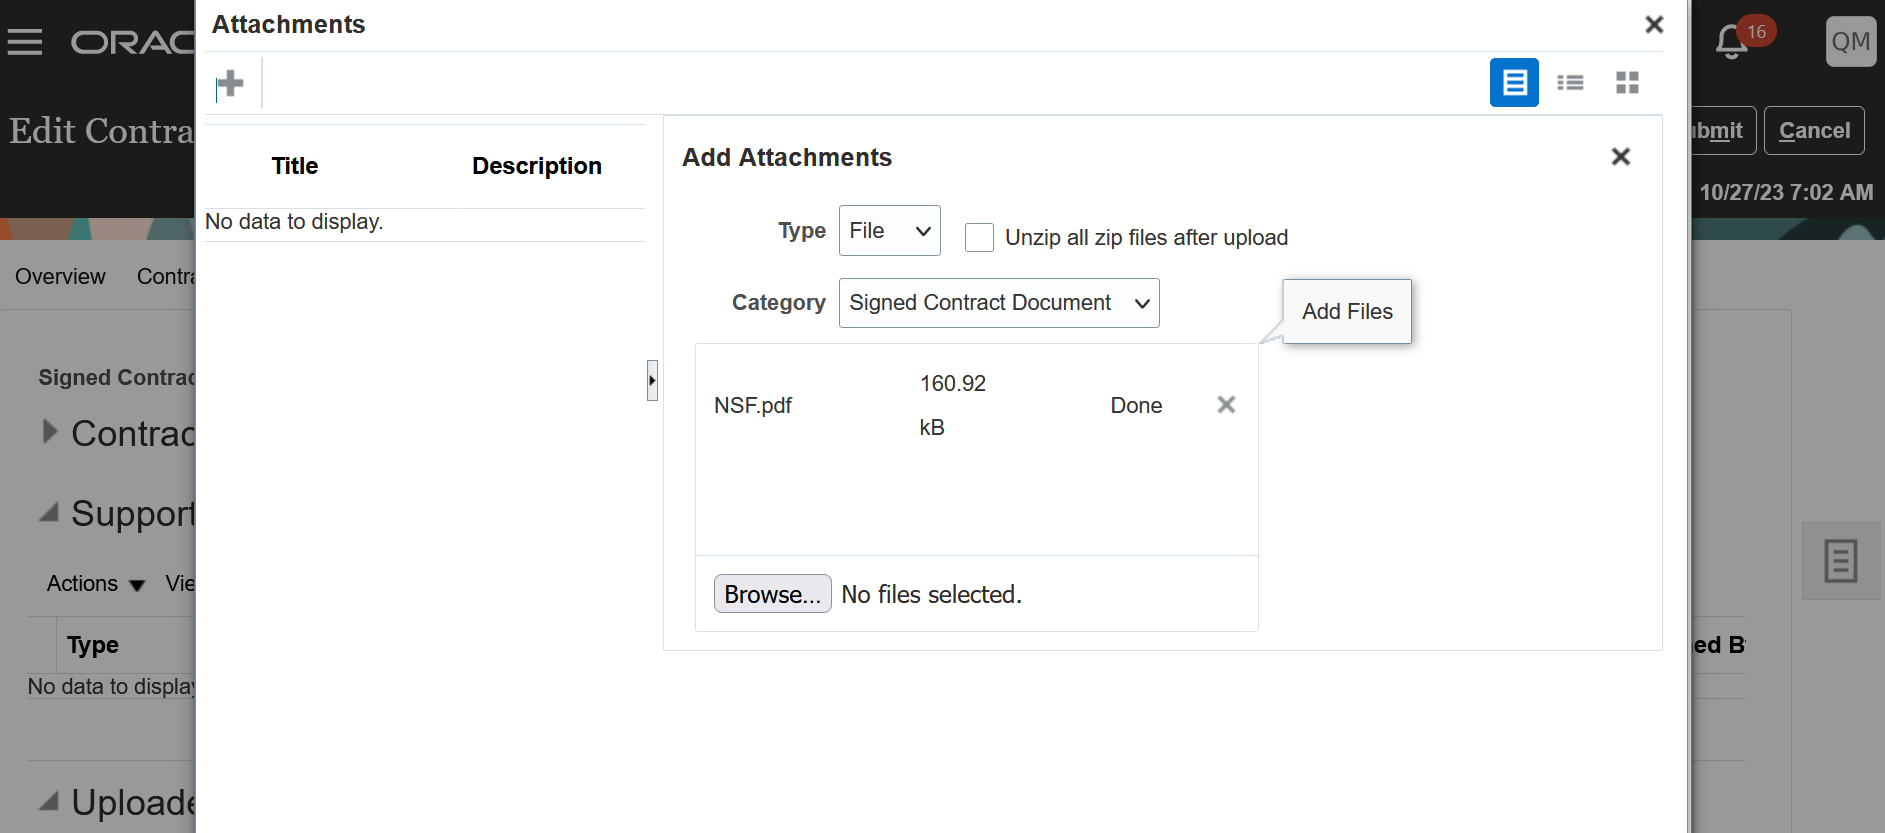The width and height of the screenshot is (1885, 833).
Task: Click the splitter collapse arrow handle
Action: pos(652,380)
